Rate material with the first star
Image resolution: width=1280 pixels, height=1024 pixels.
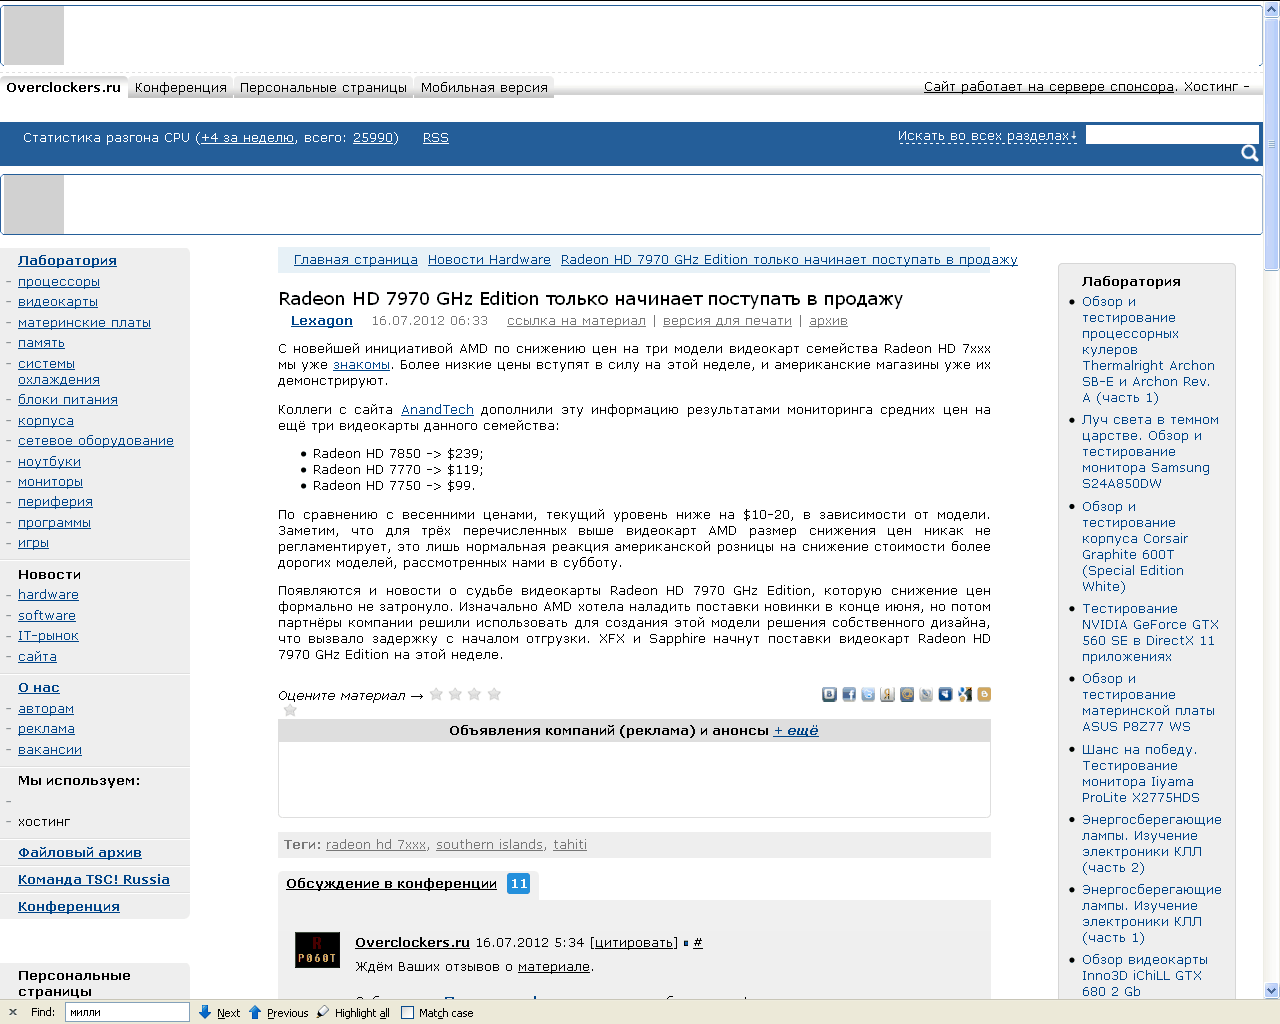pyautogui.click(x=436, y=694)
